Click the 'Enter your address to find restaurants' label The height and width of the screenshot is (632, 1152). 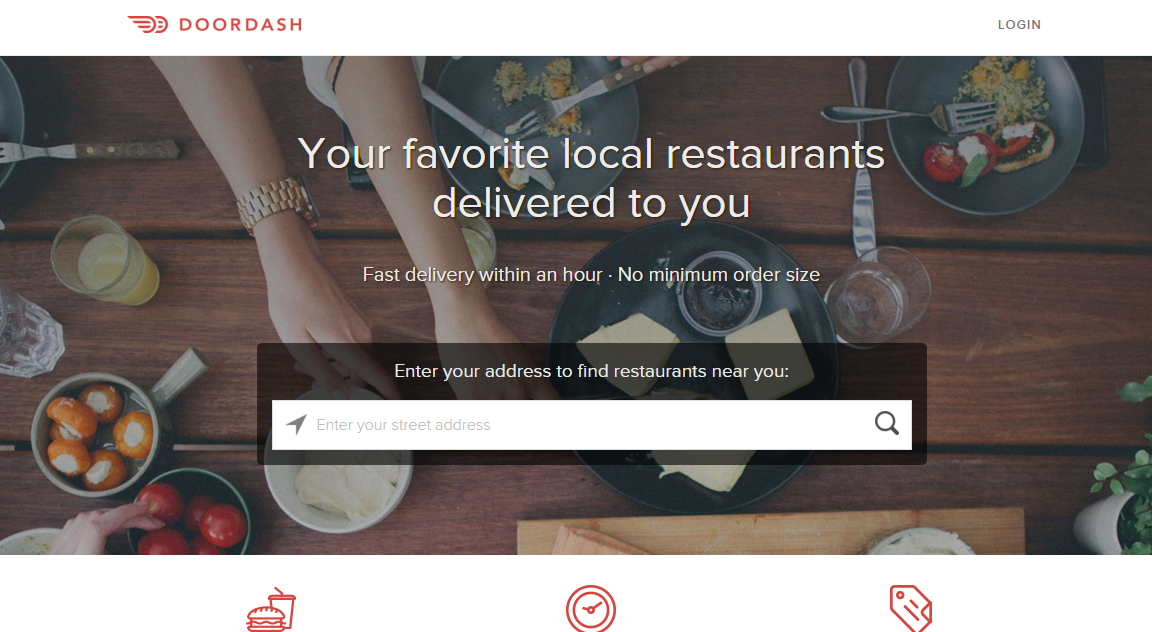[591, 371]
